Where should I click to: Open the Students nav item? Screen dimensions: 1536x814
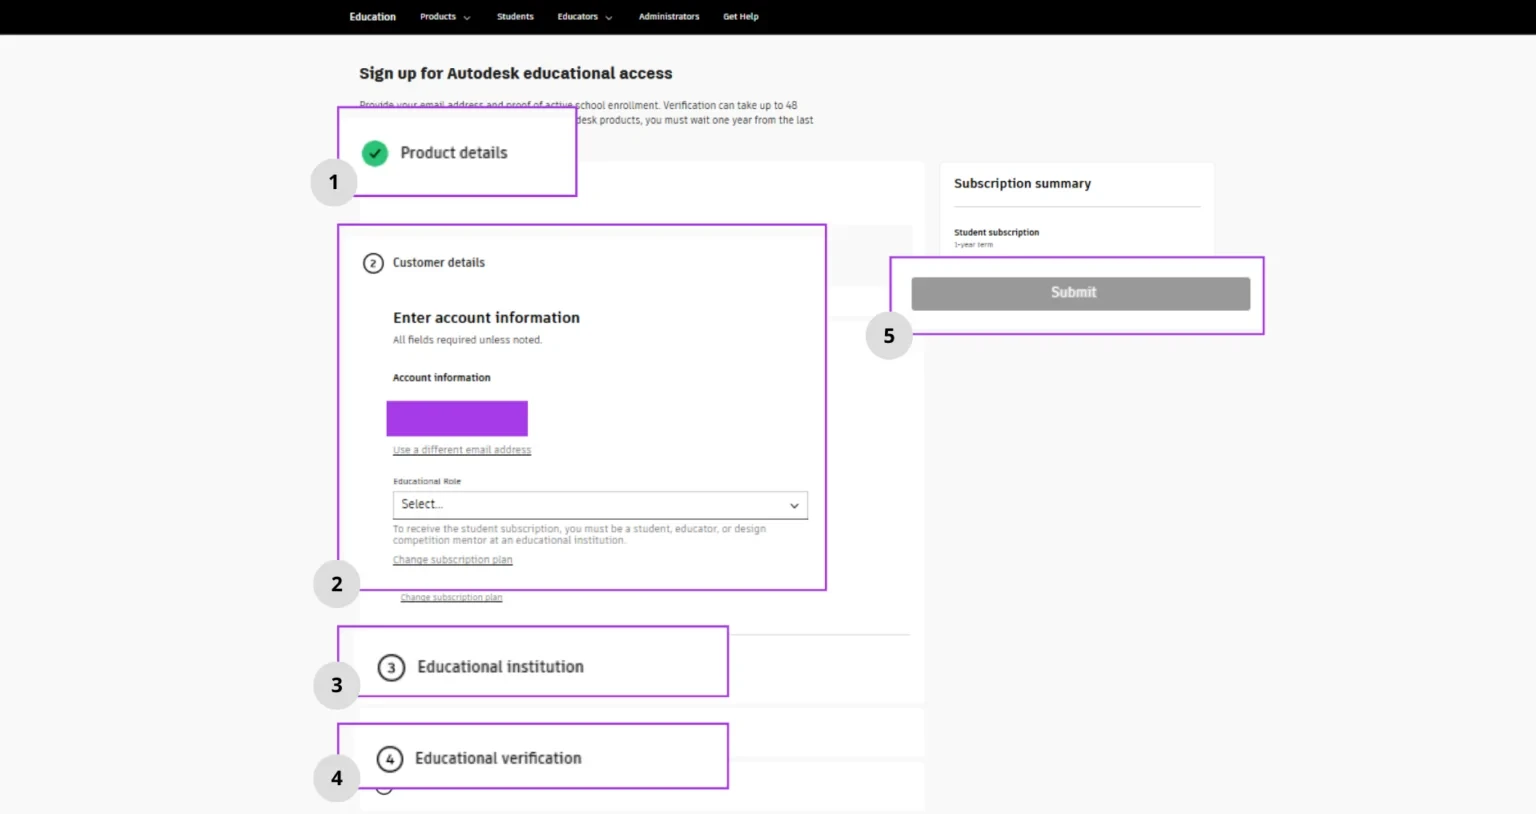click(x=515, y=16)
